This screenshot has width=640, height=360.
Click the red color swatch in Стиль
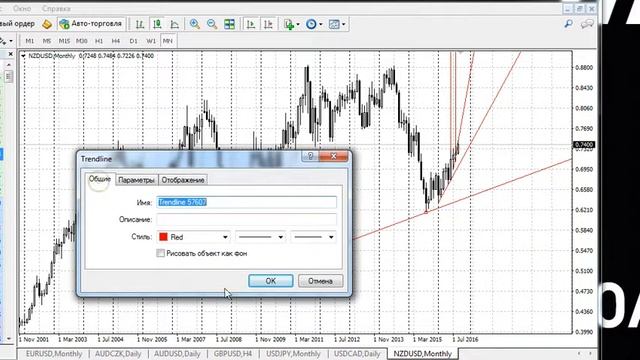[x=163, y=237]
